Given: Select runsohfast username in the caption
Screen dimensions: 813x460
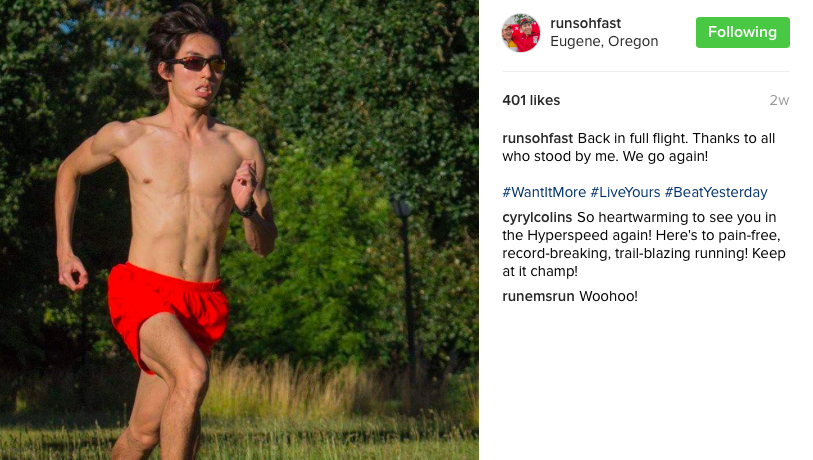Looking at the screenshot, I should [x=537, y=138].
